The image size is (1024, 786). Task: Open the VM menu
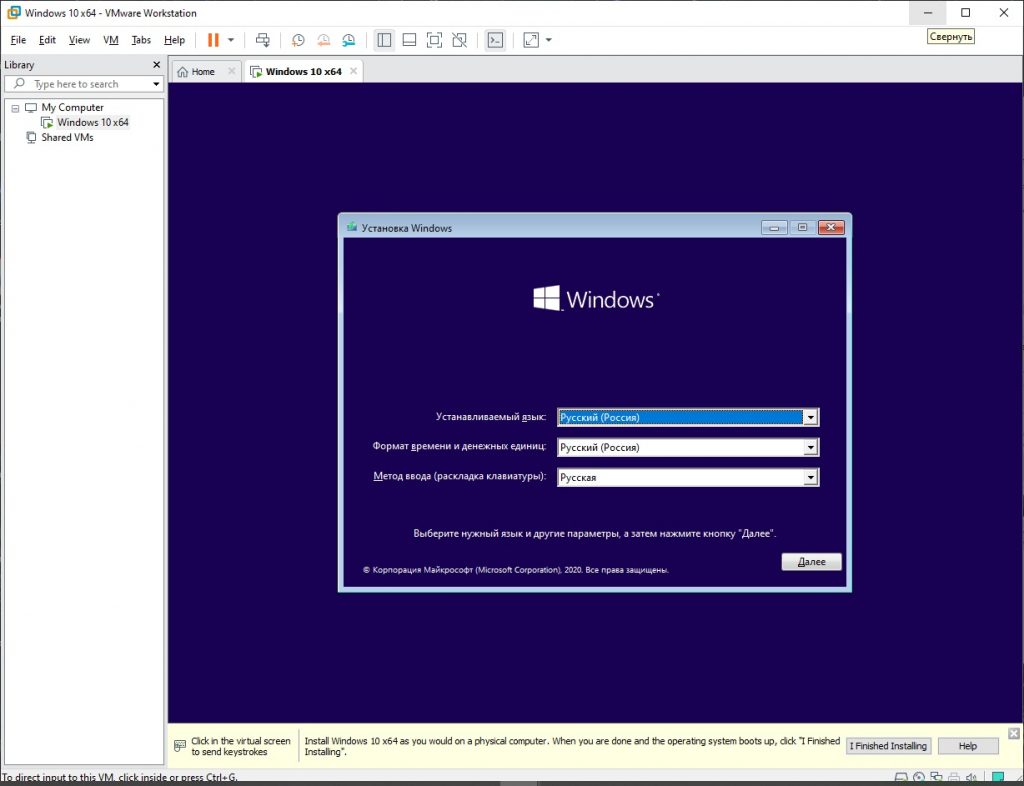point(110,40)
